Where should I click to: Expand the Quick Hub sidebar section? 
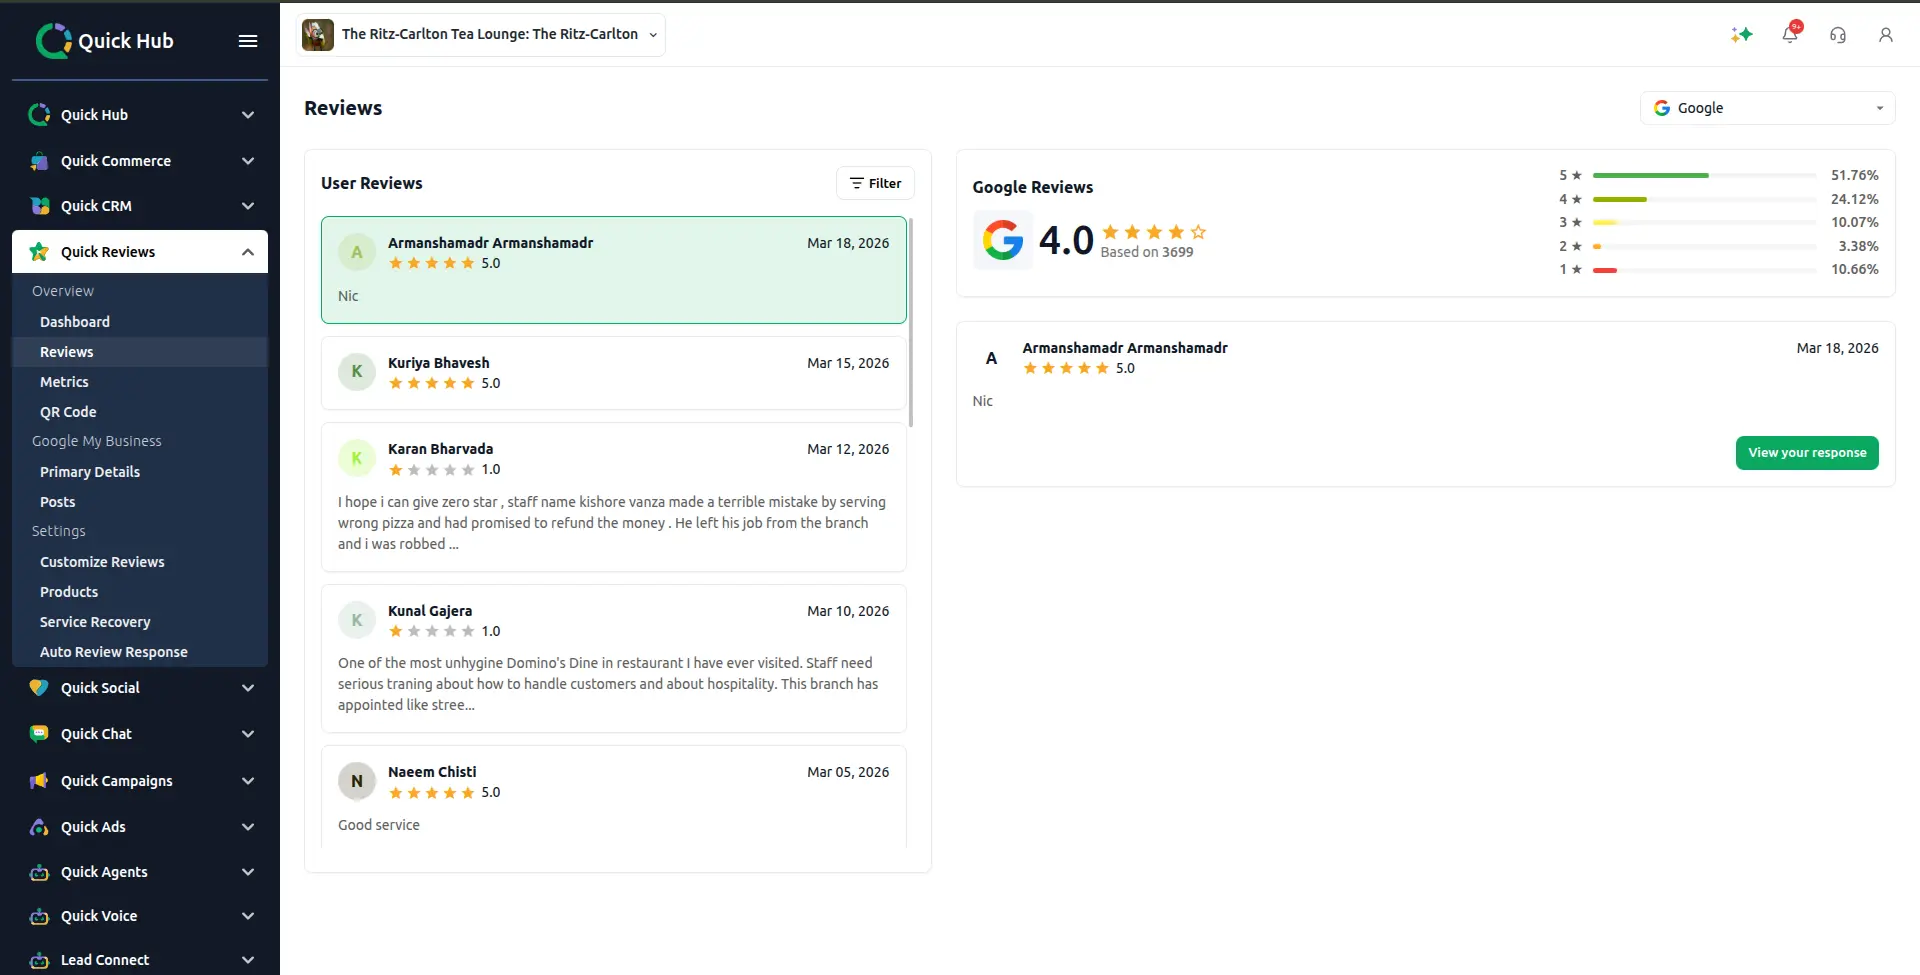tap(248, 115)
